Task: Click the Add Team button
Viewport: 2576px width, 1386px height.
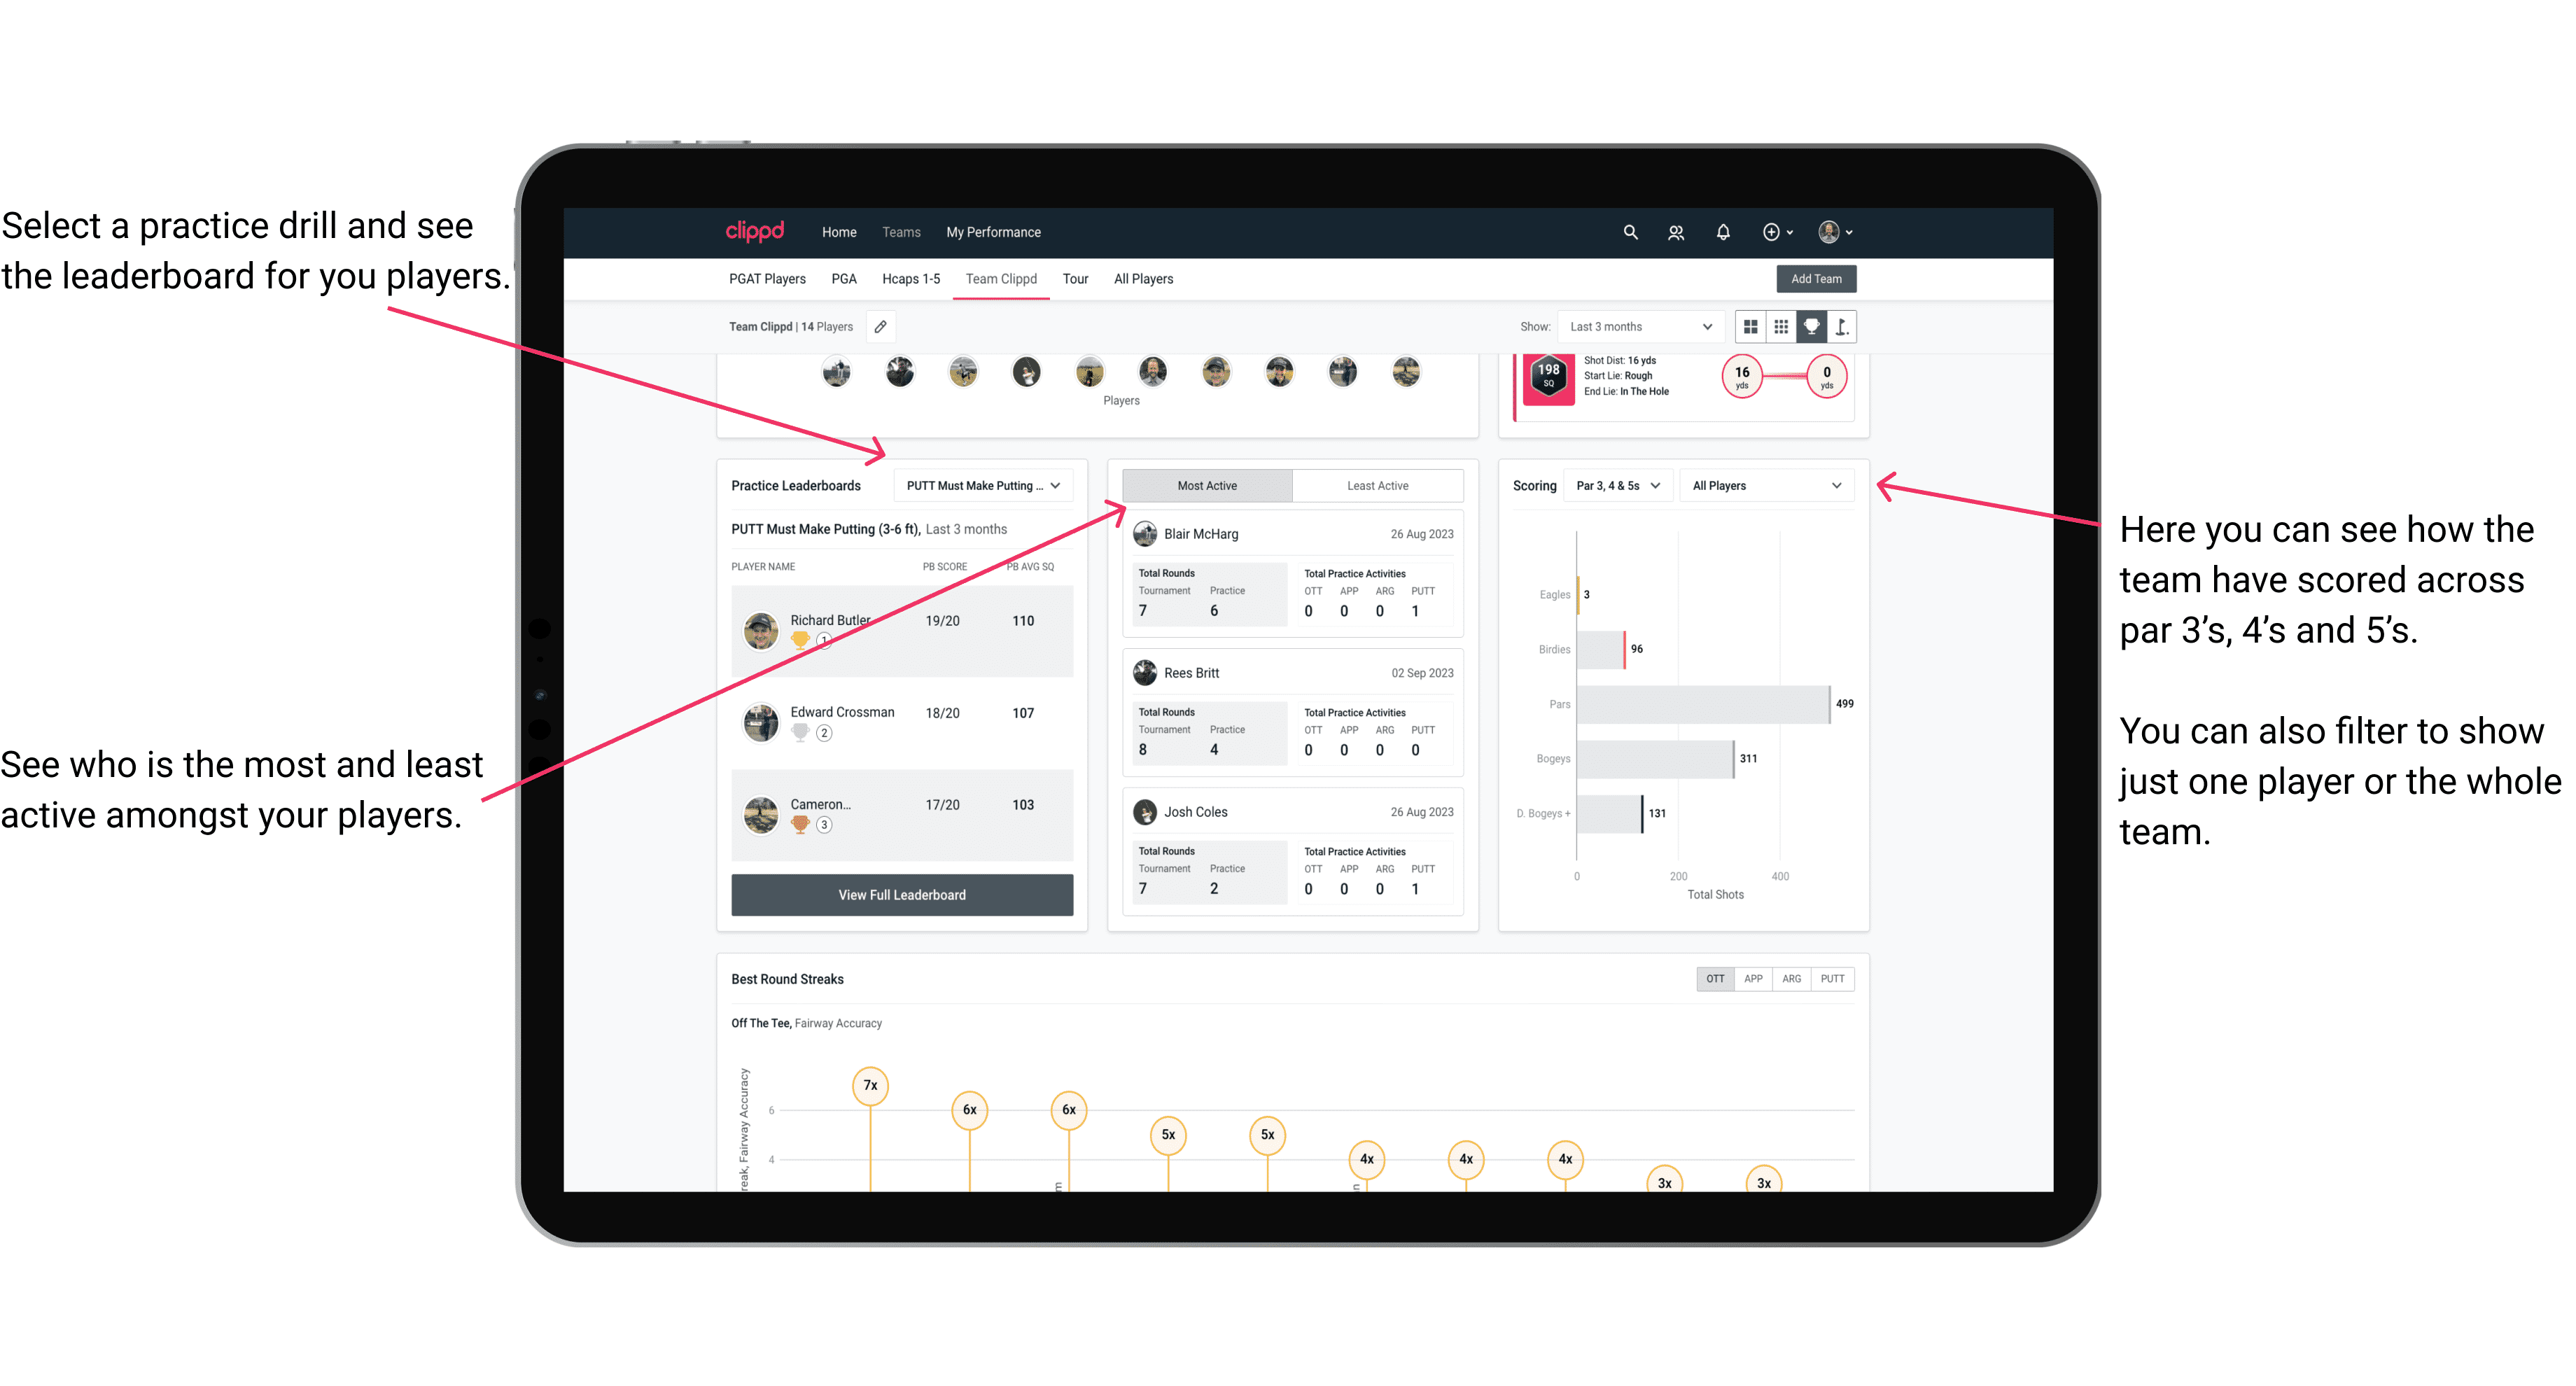Action: (x=1816, y=278)
